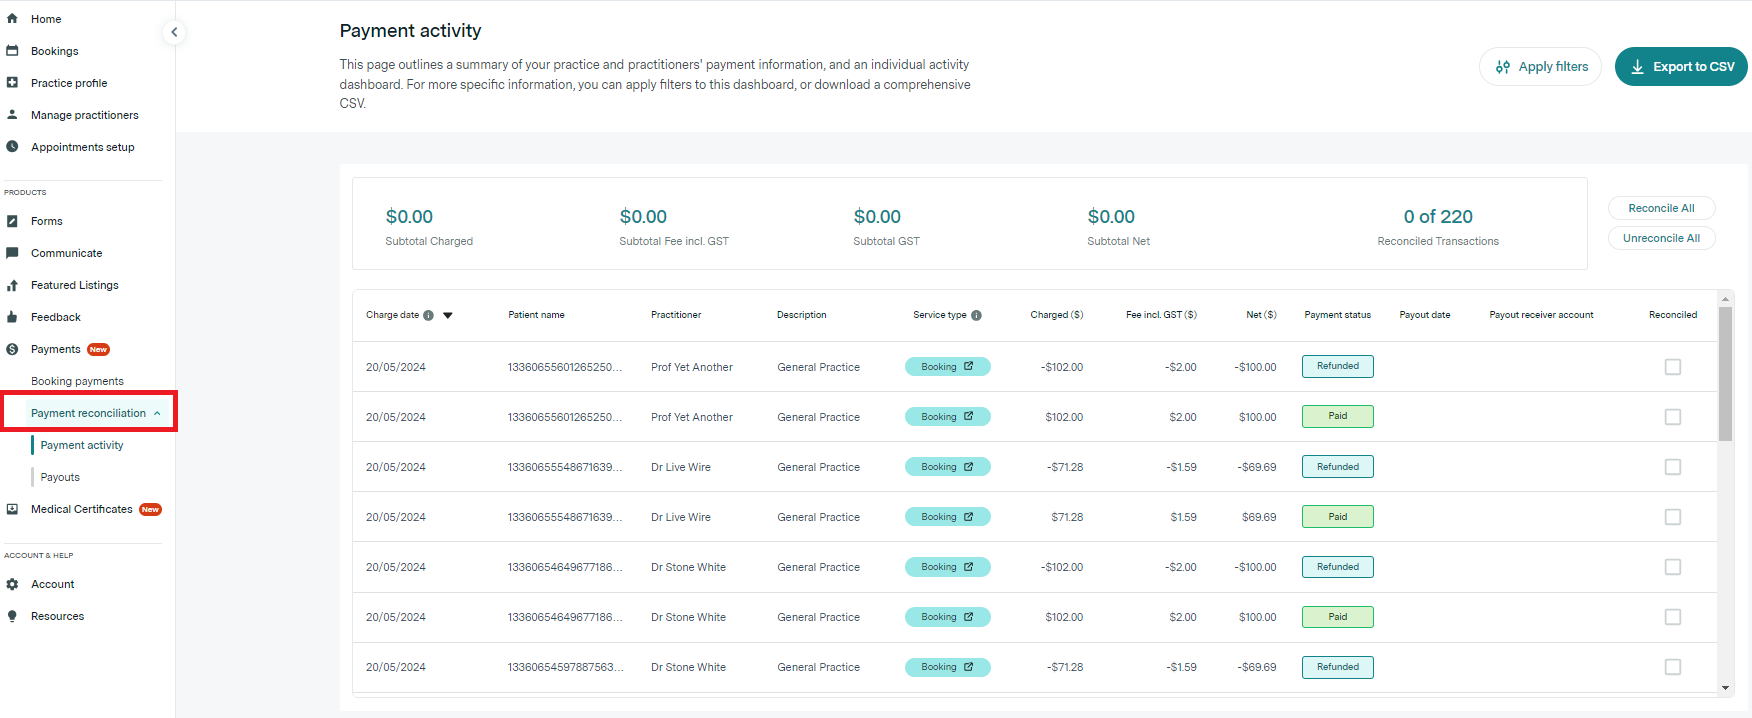Screen dimensions: 1752x718
Task: Click the Export to CSV button
Action: coord(1680,67)
